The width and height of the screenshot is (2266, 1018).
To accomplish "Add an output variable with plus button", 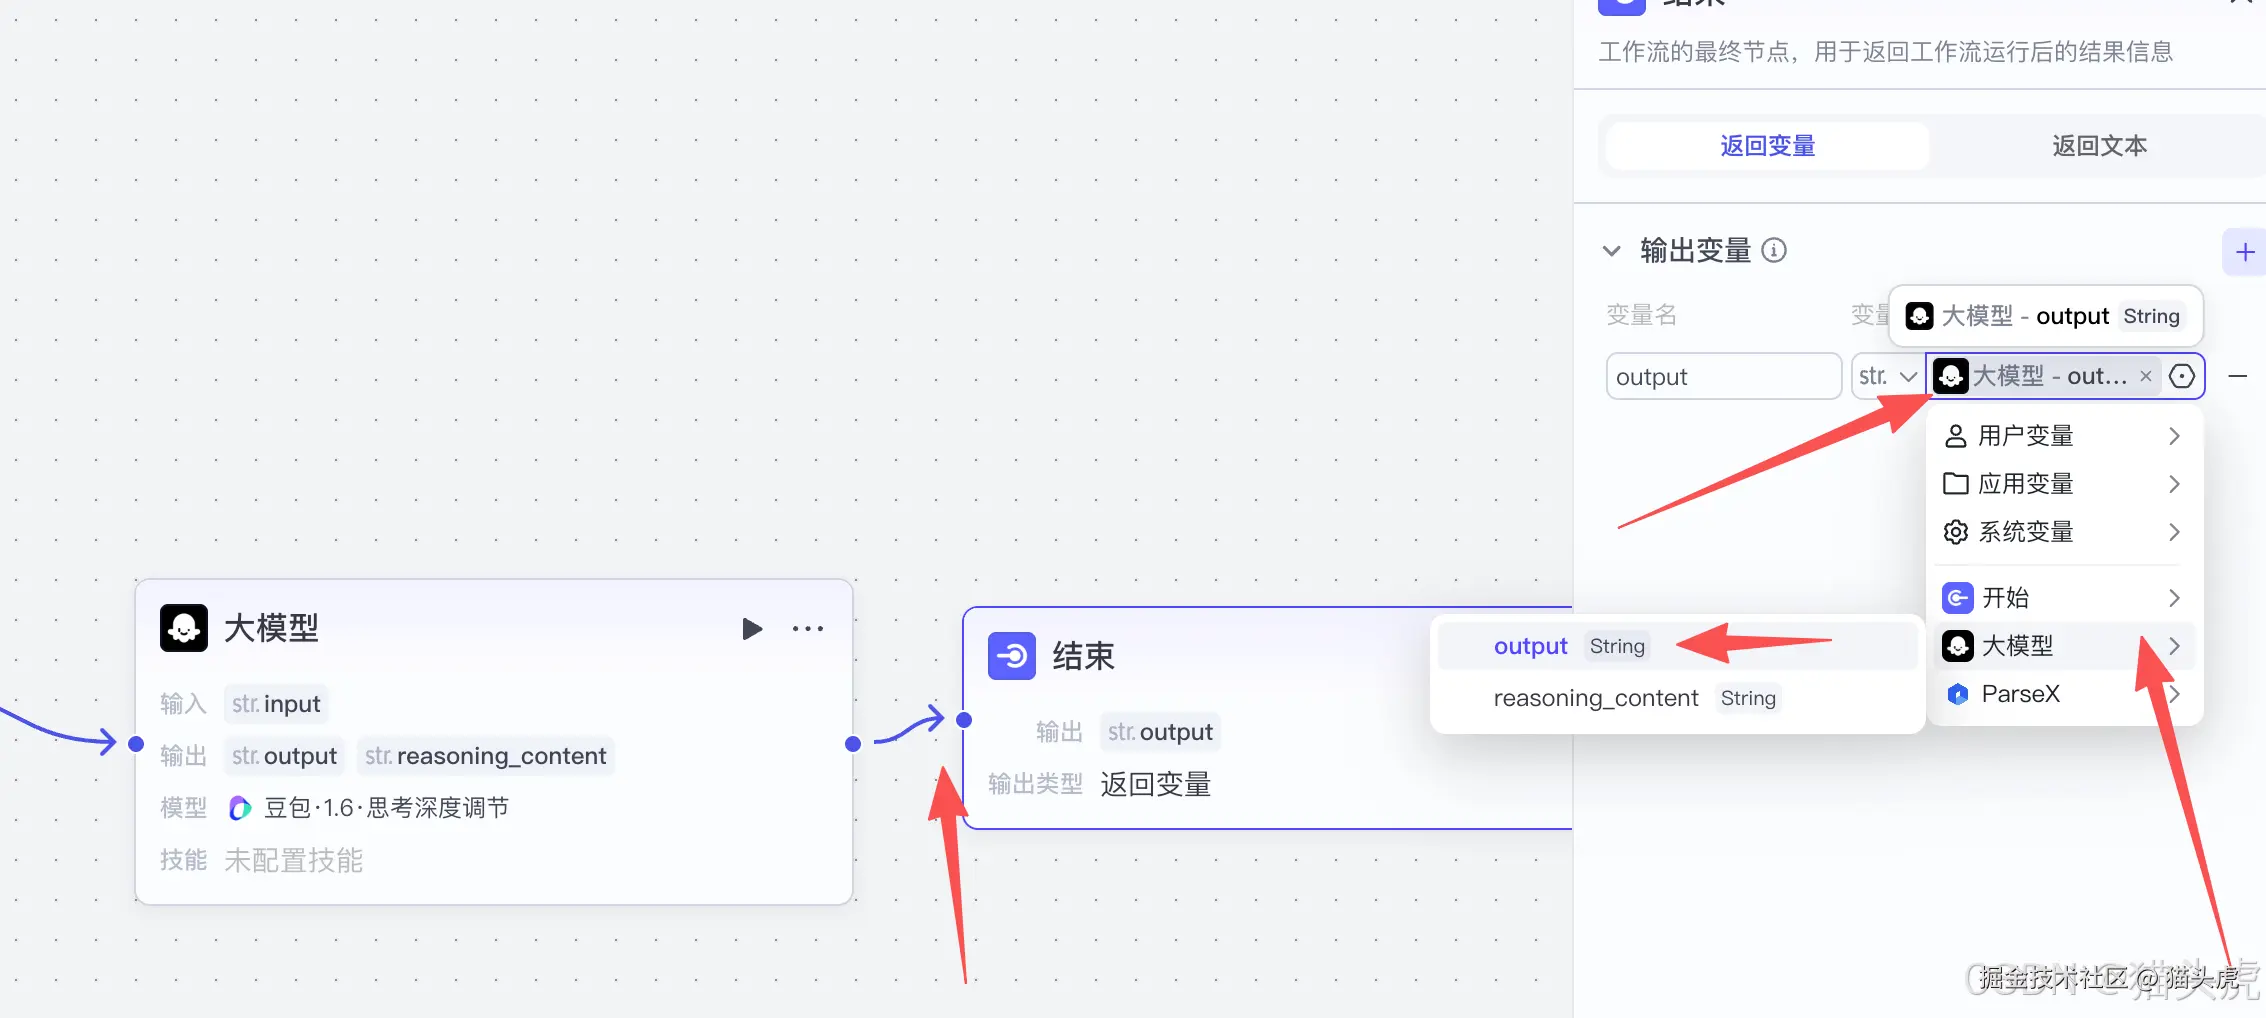I will point(2244,251).
